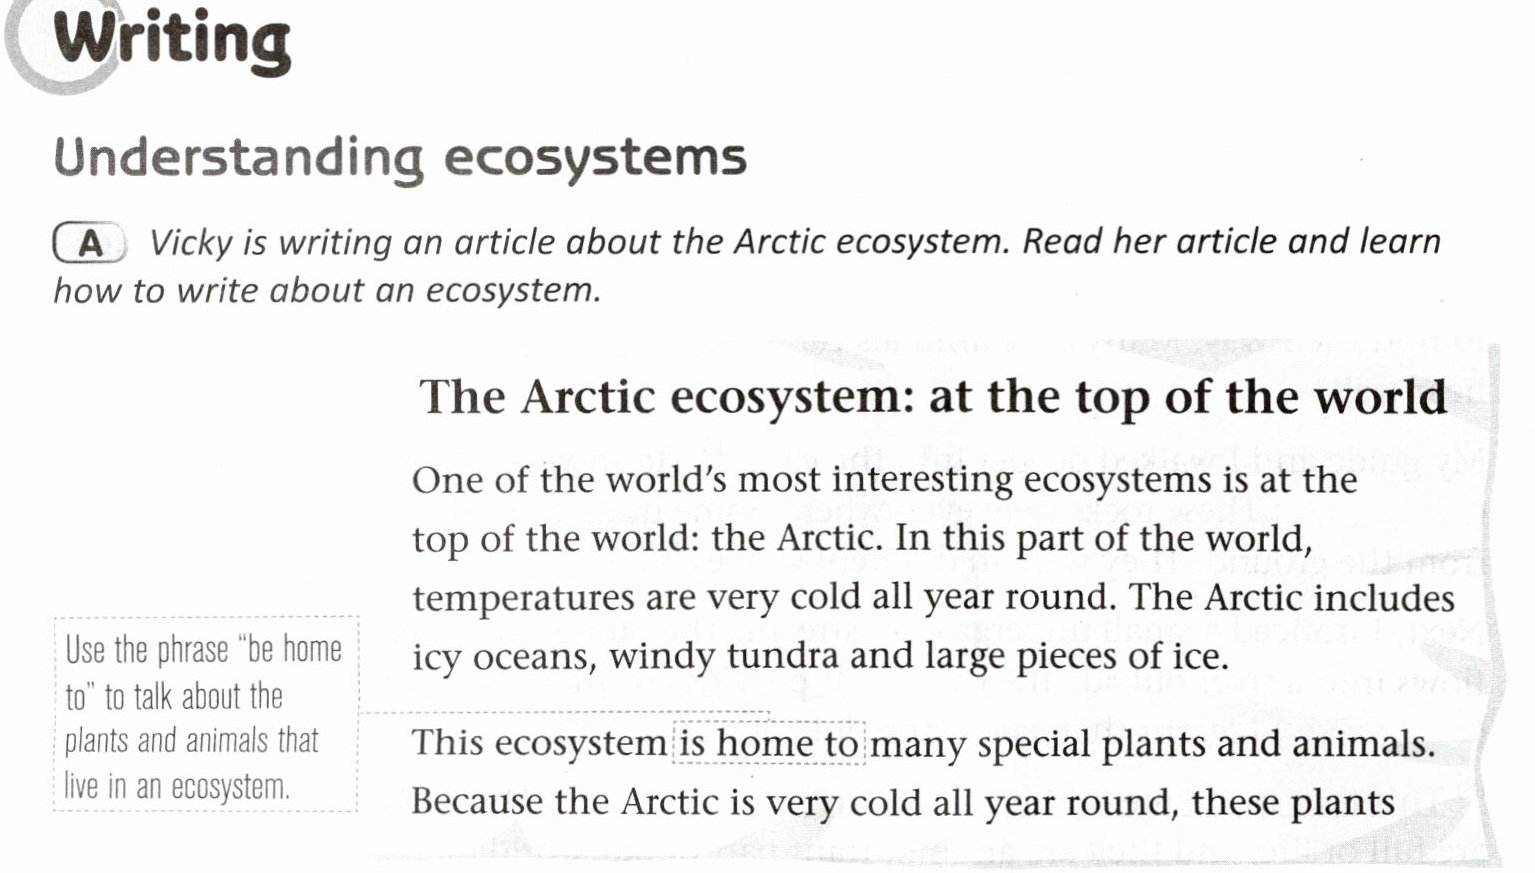Click the boxed letter A exercise label

tap(89, 243)
